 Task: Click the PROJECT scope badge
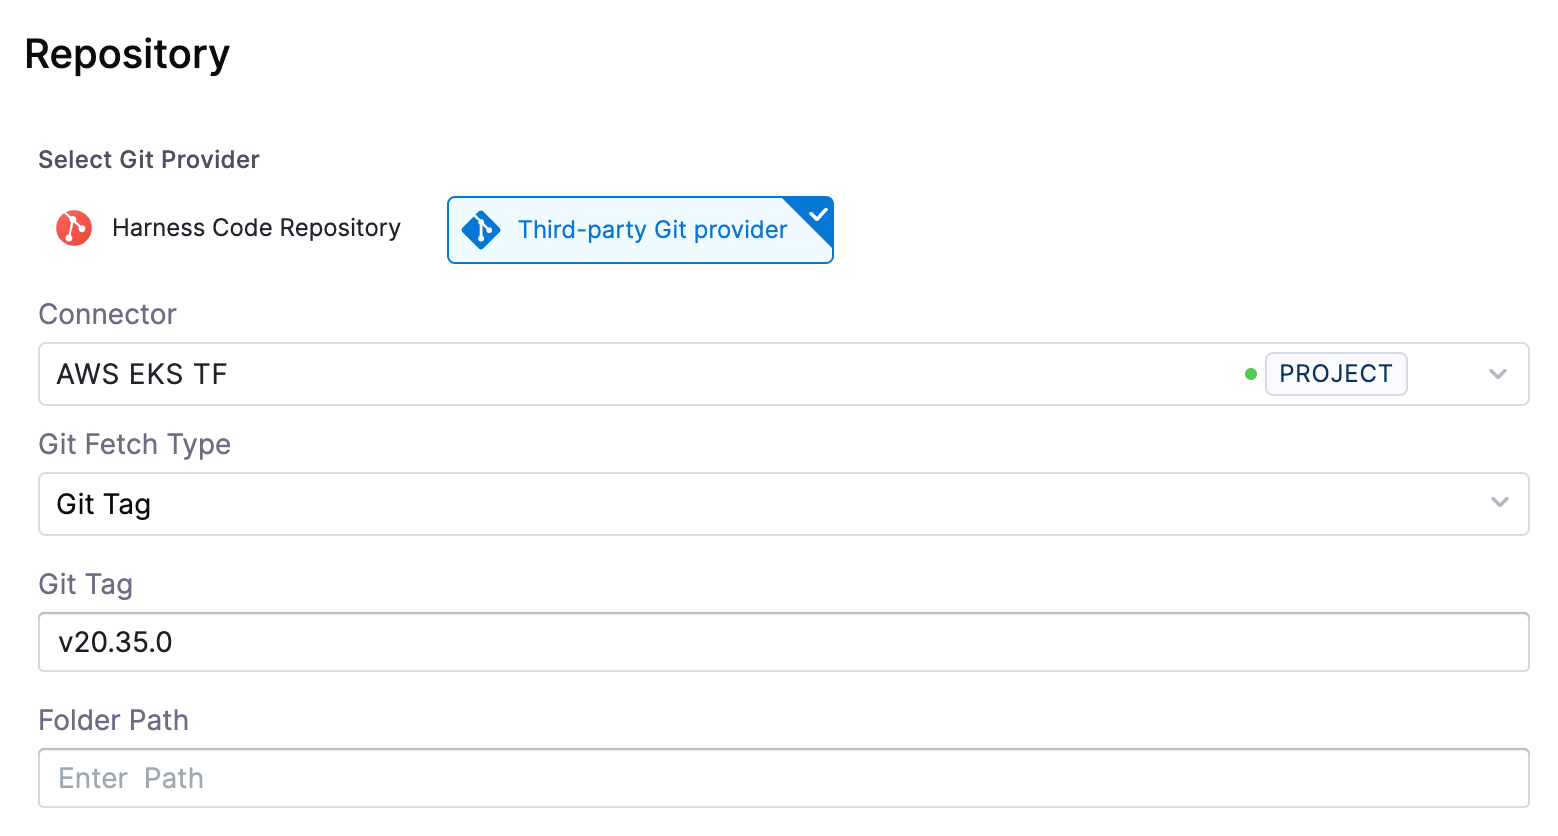coord(1335,374)
